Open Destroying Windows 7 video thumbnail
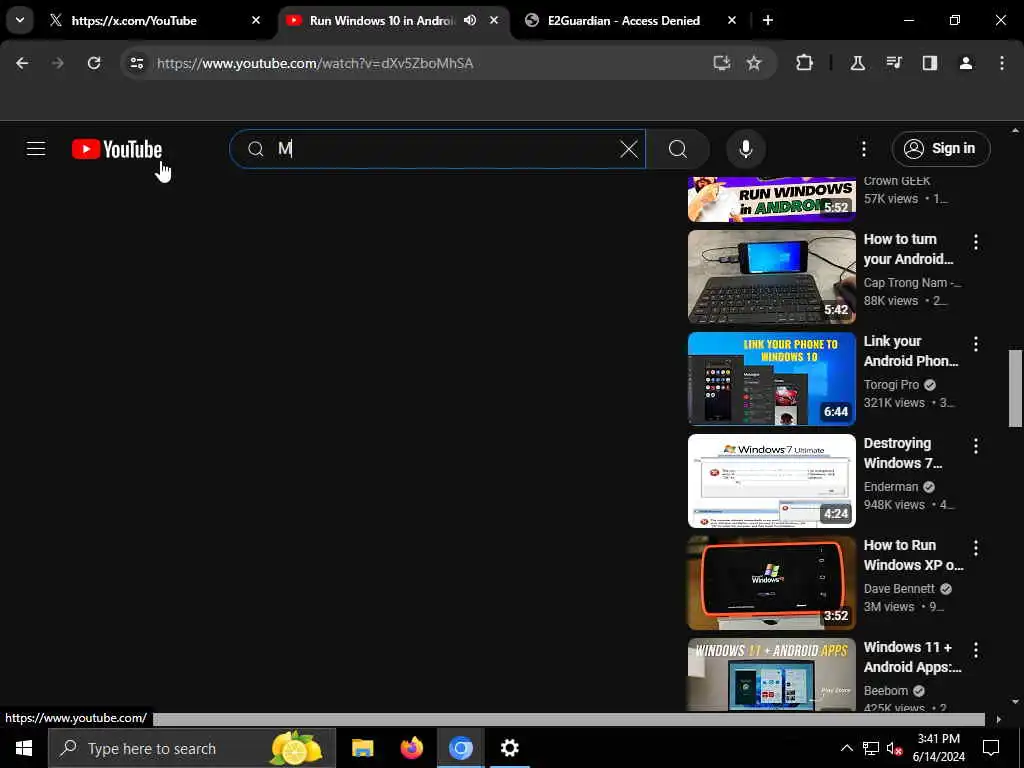 (x=771, y=481)
